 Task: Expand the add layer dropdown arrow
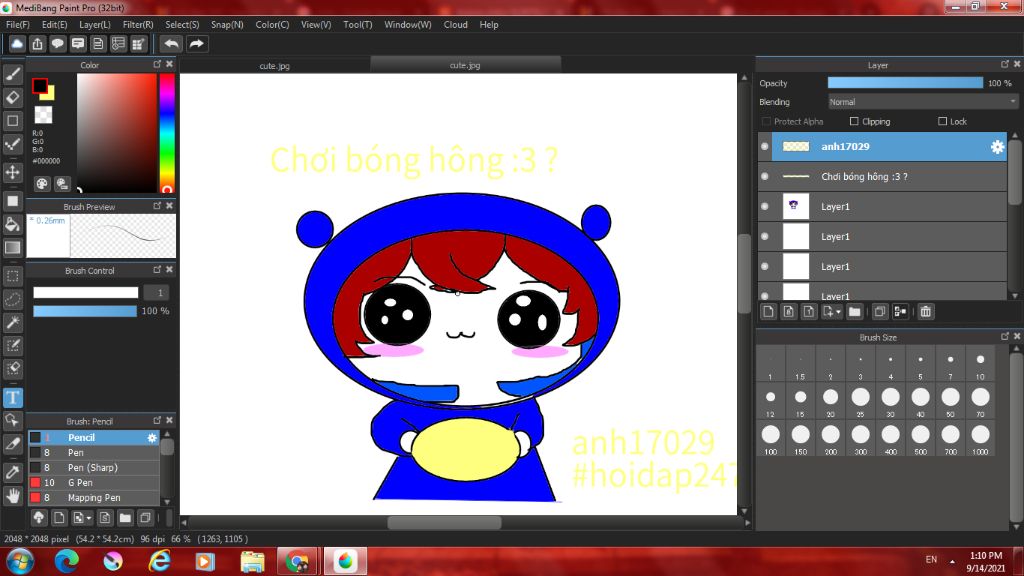pos(838,312)
